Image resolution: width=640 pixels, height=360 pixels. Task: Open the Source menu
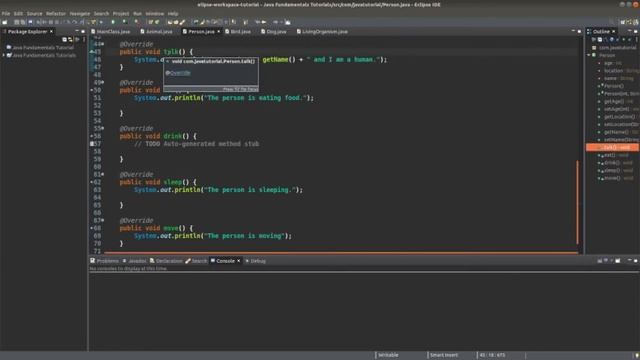tap(34, 13)
